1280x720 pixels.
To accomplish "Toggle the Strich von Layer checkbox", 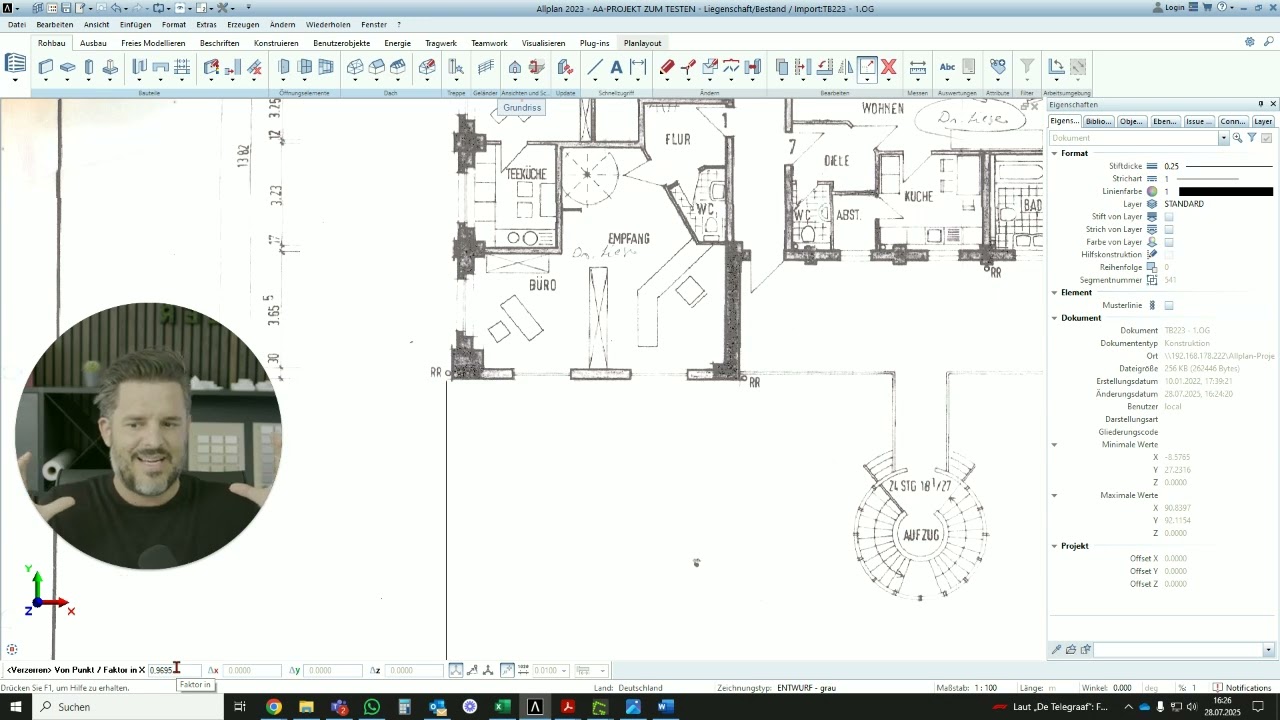I will (x=1169, y=230).
